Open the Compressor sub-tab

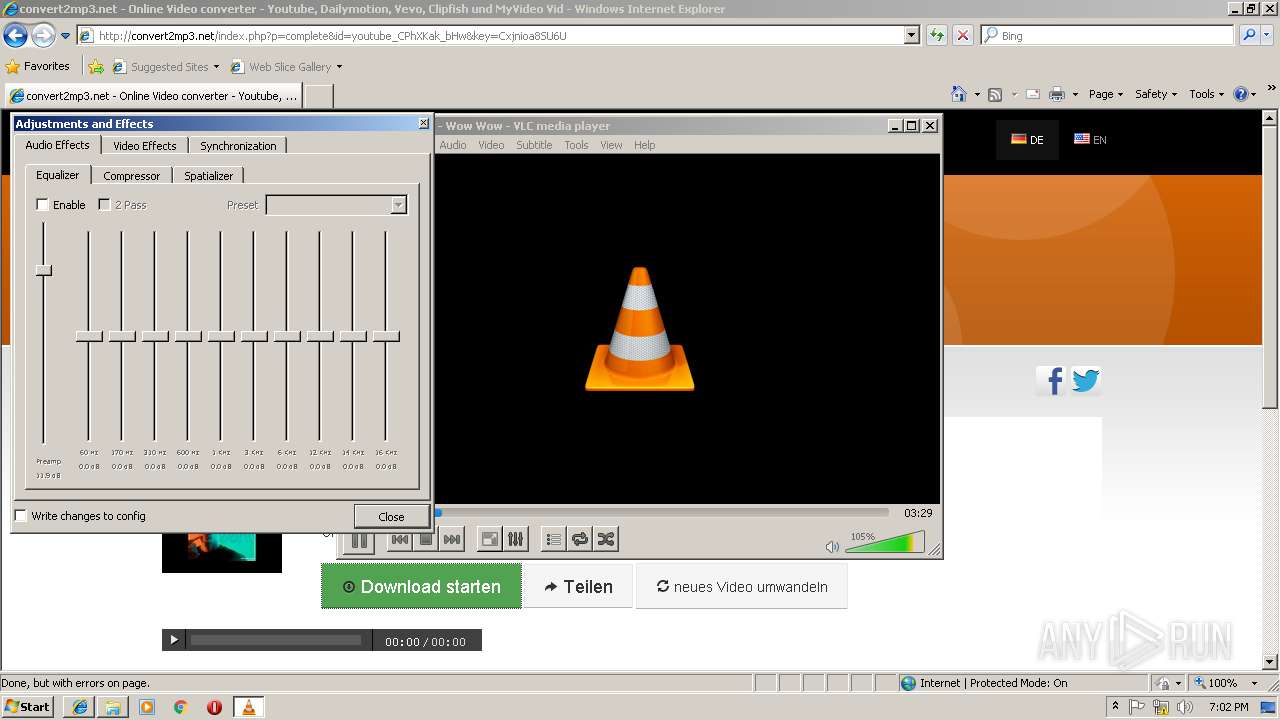(x=132, y=176)
